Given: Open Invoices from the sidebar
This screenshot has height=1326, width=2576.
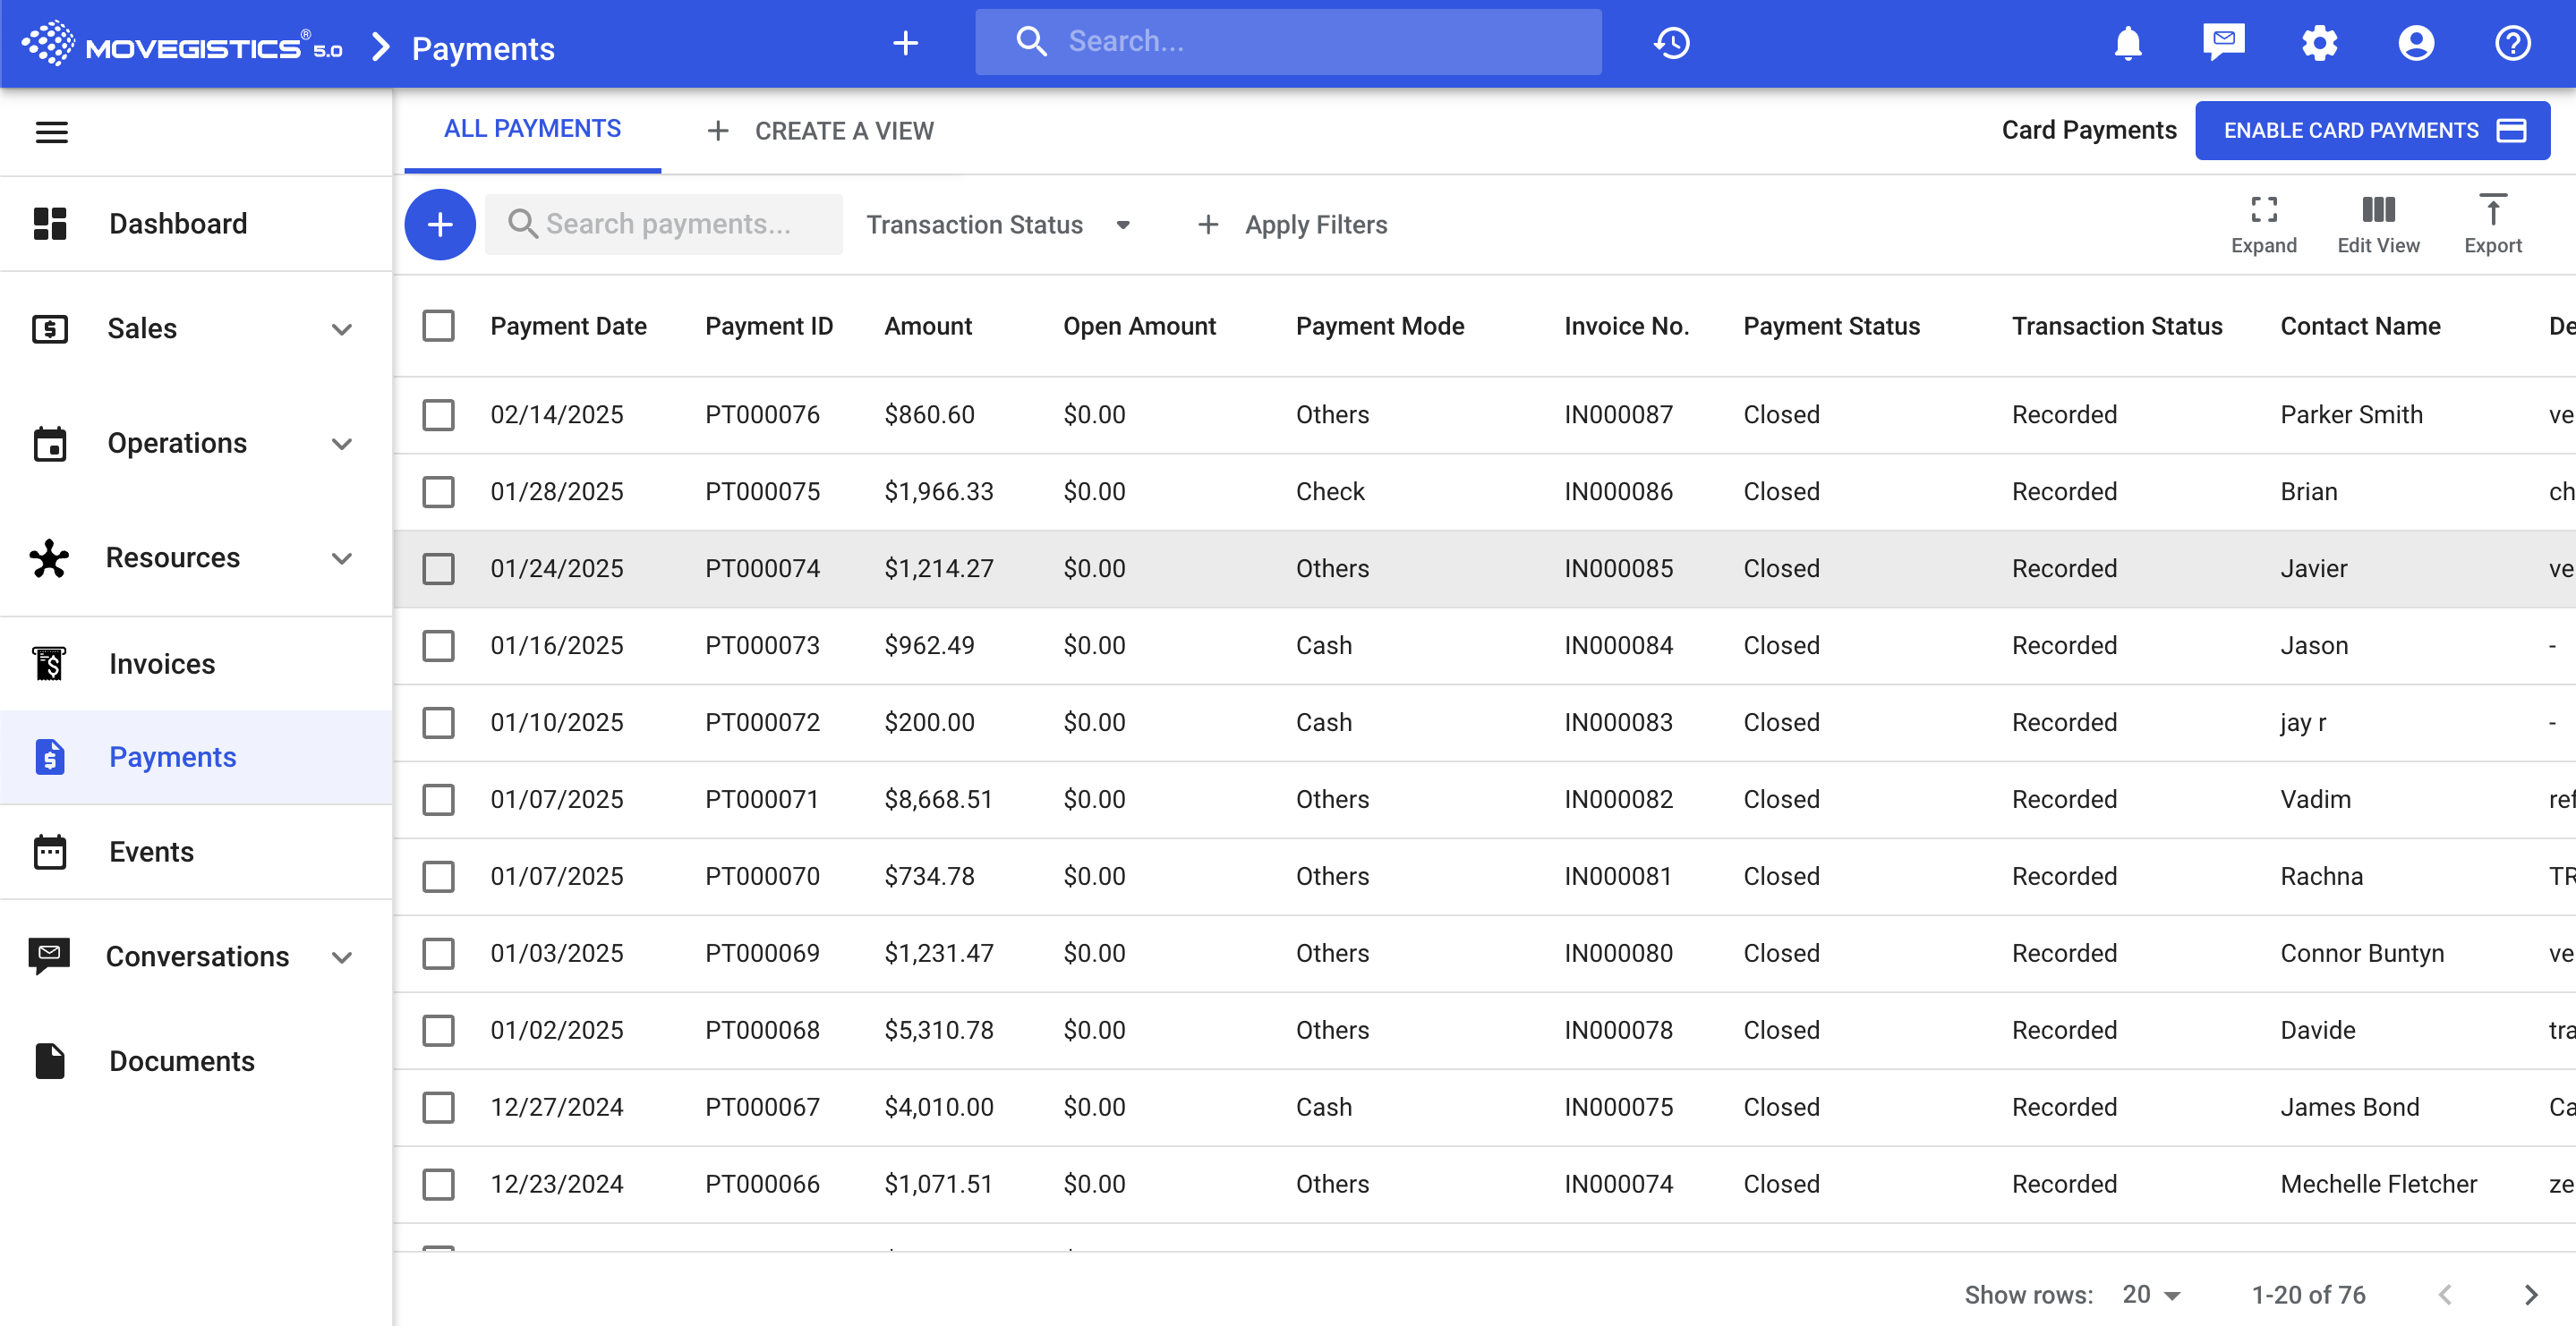Looking at the screenshot, I should click(x=162, y=664).
